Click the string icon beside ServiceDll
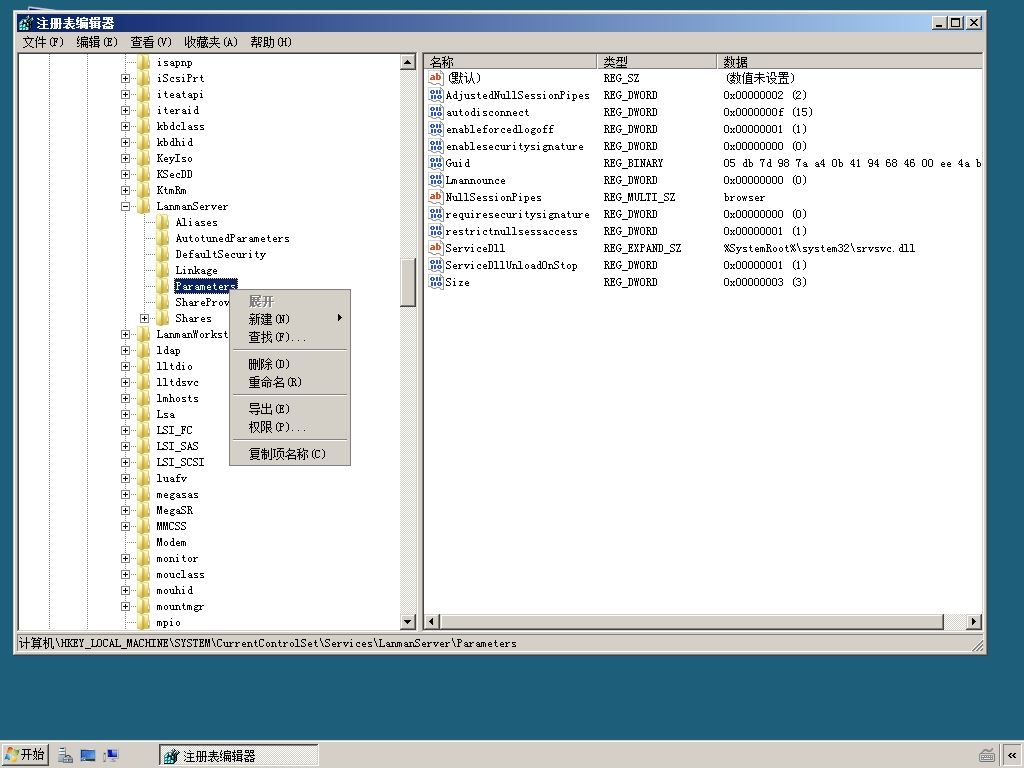Screen dimensions: 1024x768 tap(436, 248)
